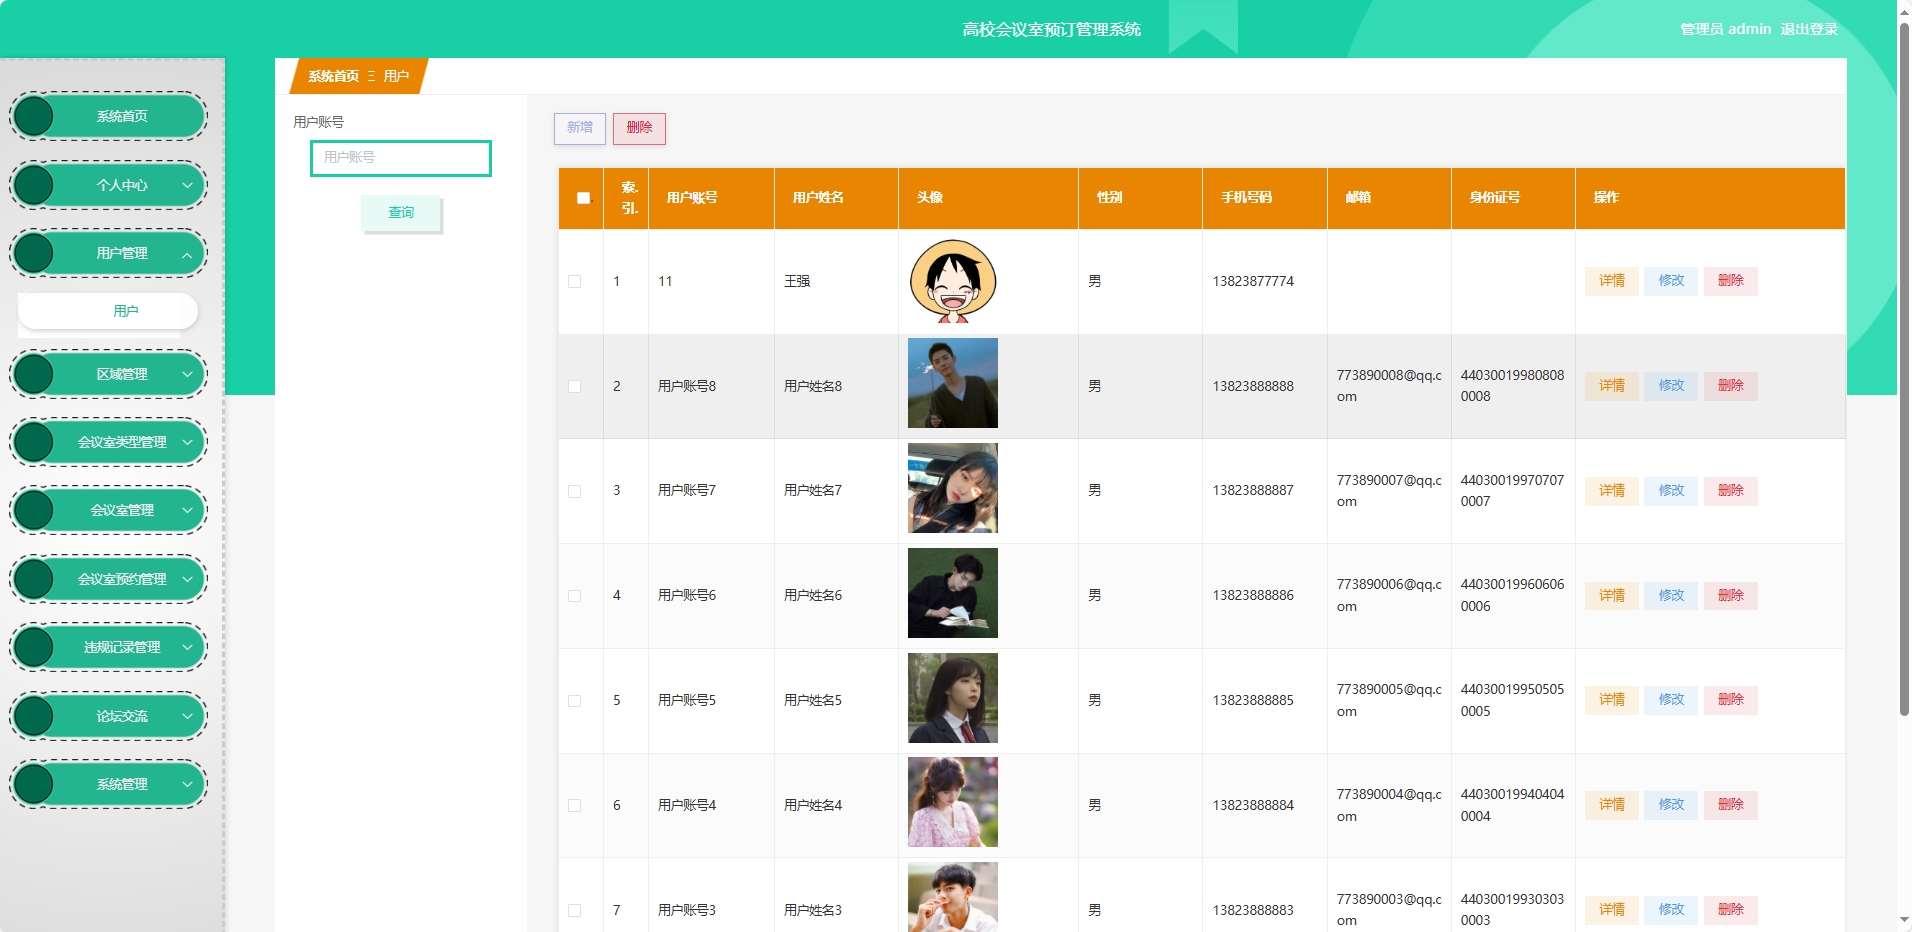Expand the 系统管理 chevron
1912x932 pixels.
click(x=187, y=784)
